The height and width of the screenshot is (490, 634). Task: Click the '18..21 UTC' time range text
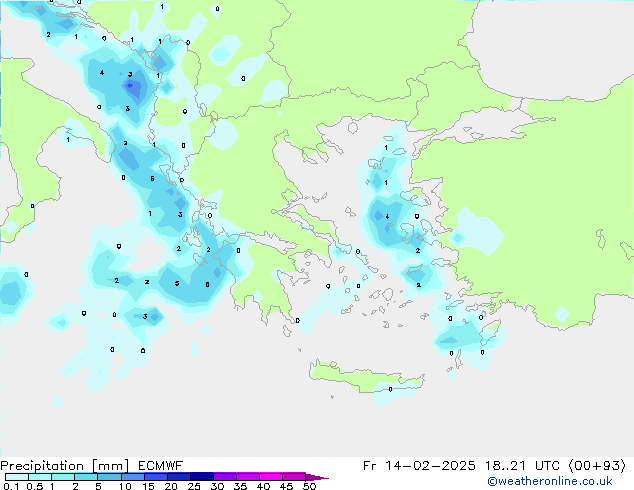522,466
